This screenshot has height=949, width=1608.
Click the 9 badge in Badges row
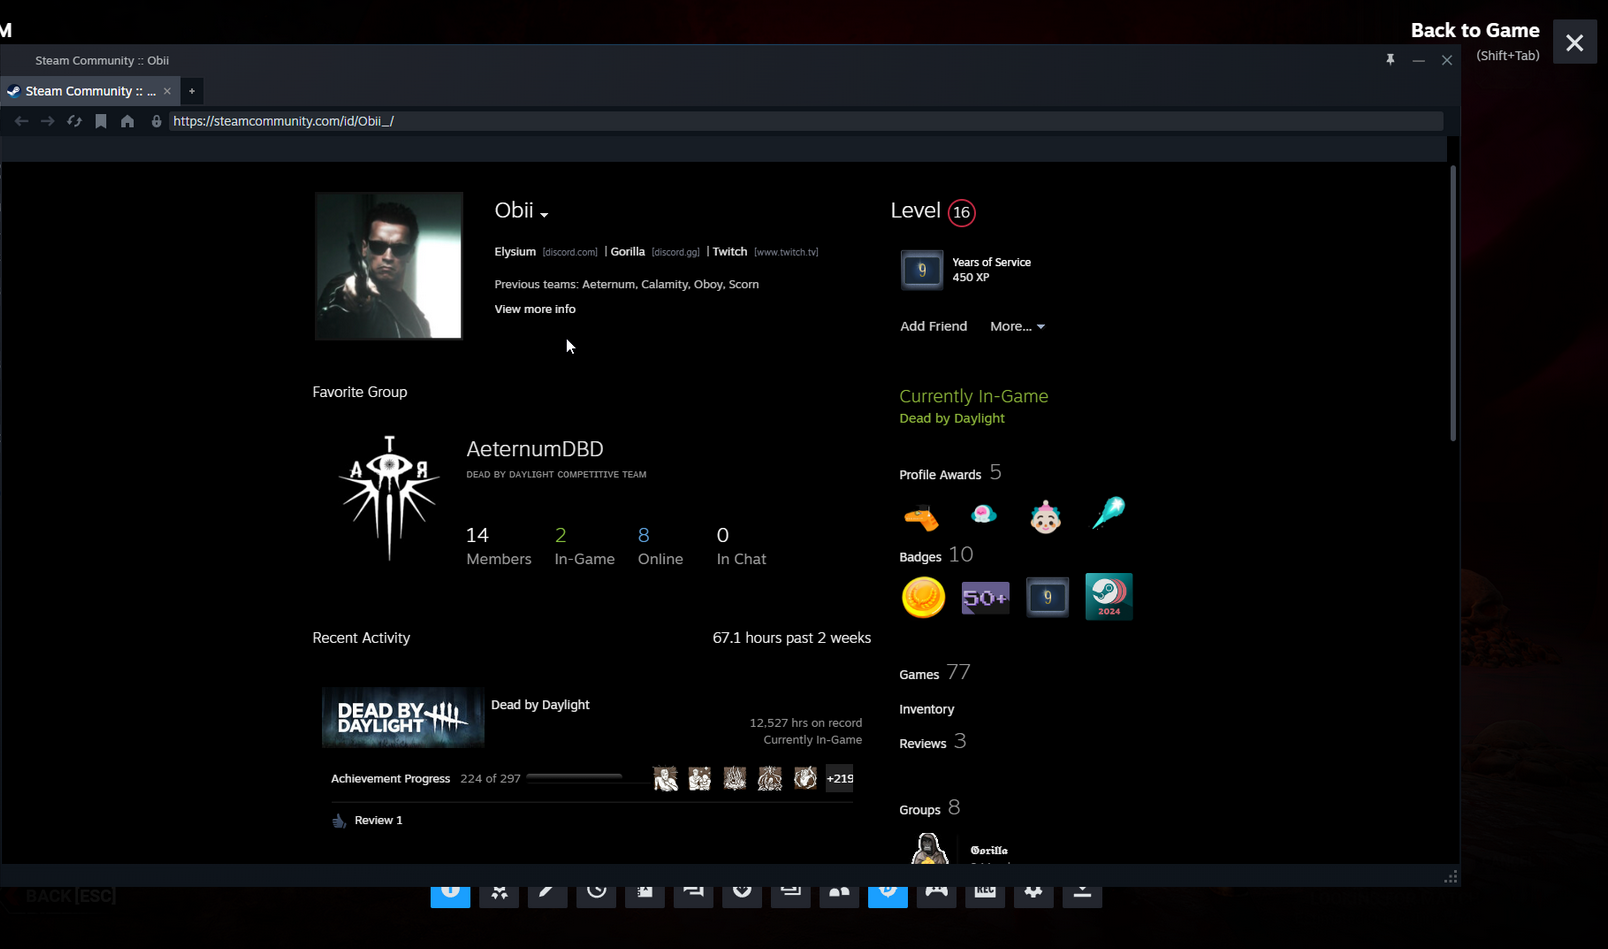(x=1047, y=597)
